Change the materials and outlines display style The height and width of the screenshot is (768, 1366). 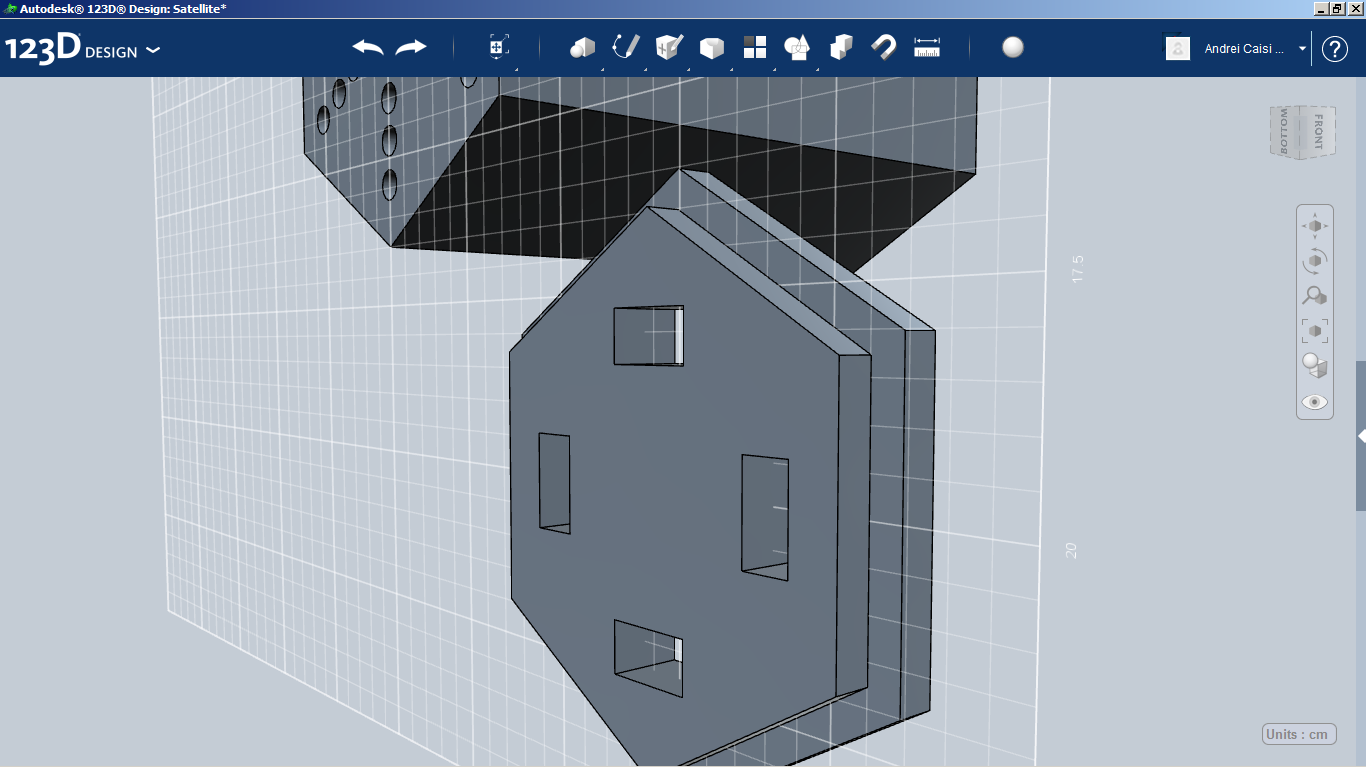pyautogui.click(x=1315, y=366)
